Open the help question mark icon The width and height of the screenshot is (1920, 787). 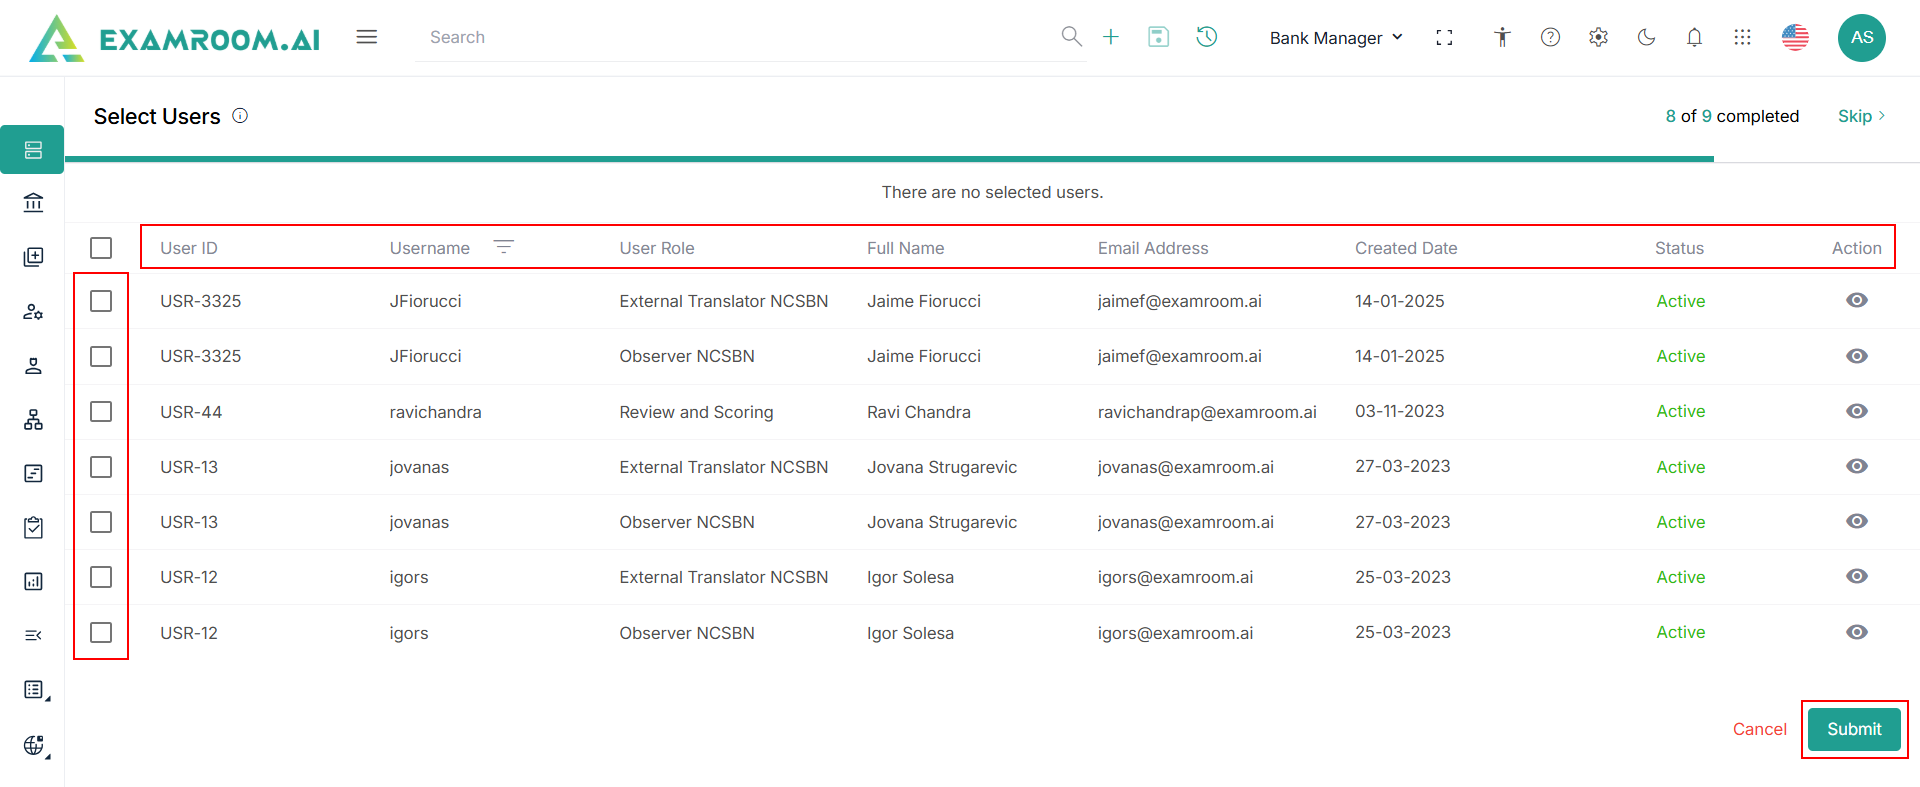[1550, 37]
